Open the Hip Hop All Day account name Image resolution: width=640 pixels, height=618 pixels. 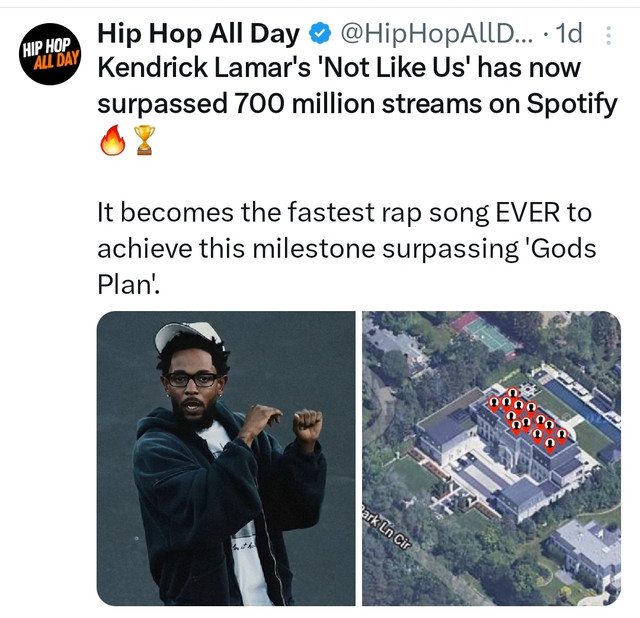tap(198, 33)
